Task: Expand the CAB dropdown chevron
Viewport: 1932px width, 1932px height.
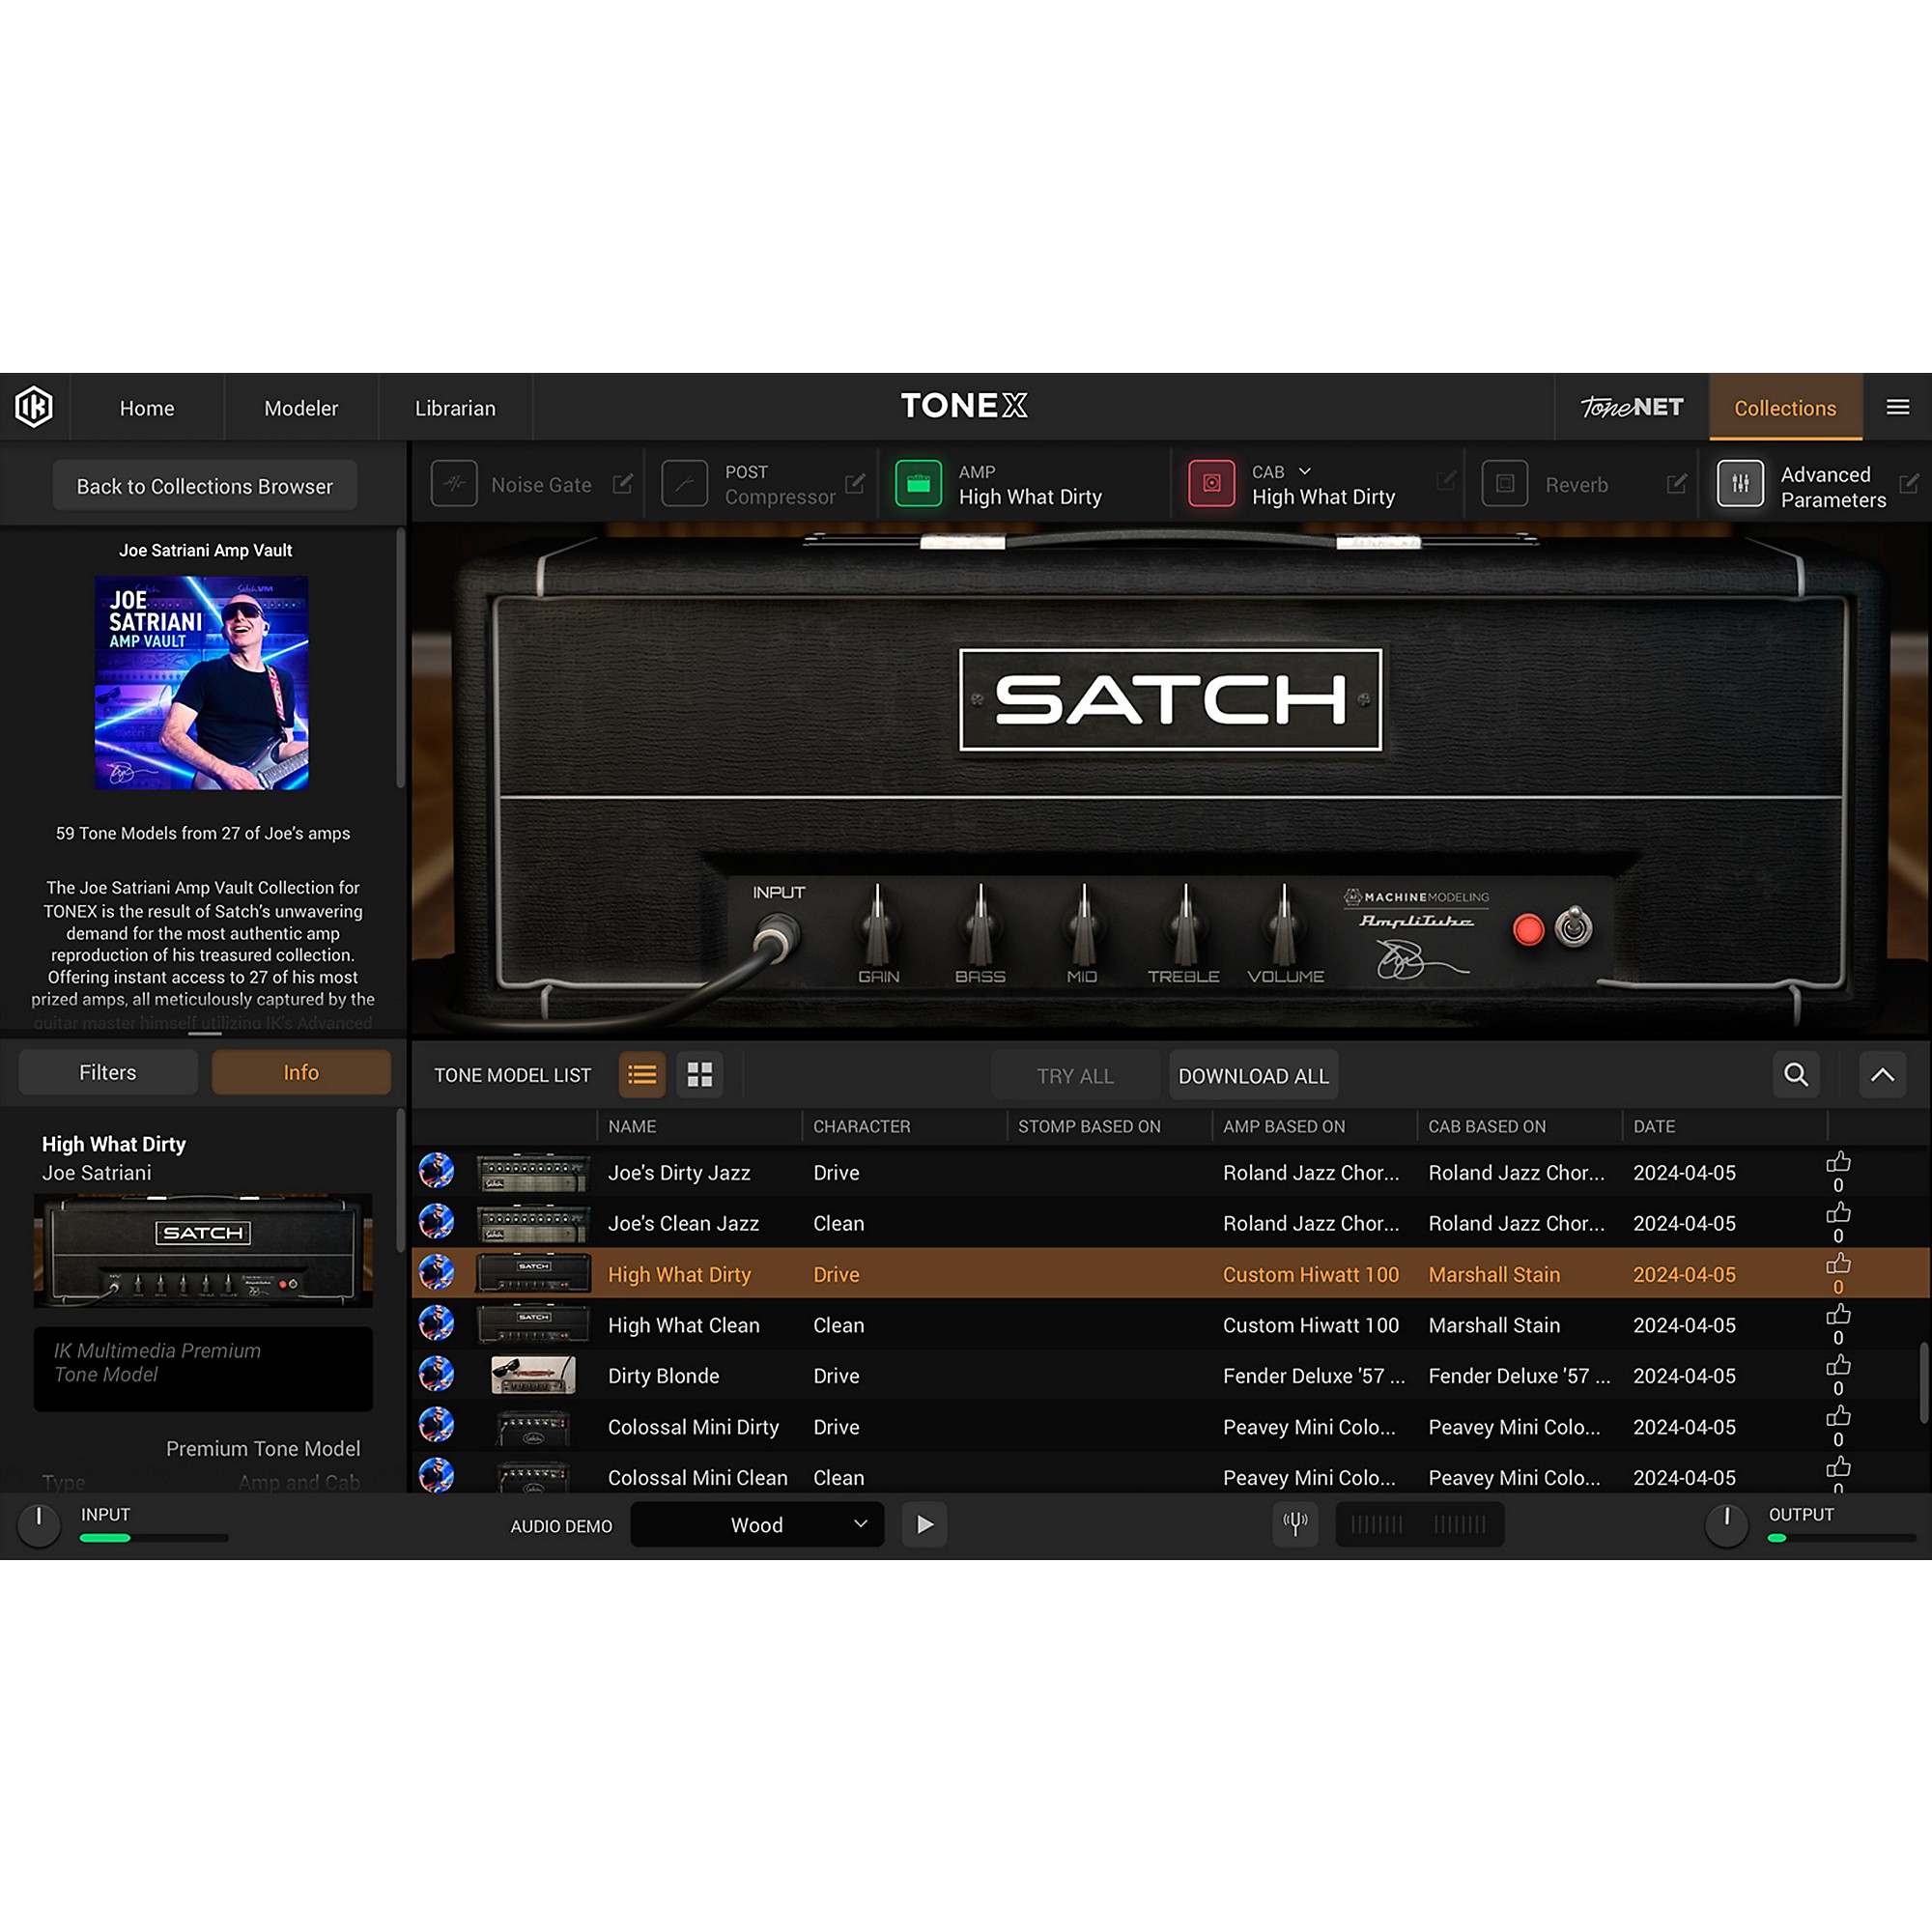Action: tap(1304, 471)
